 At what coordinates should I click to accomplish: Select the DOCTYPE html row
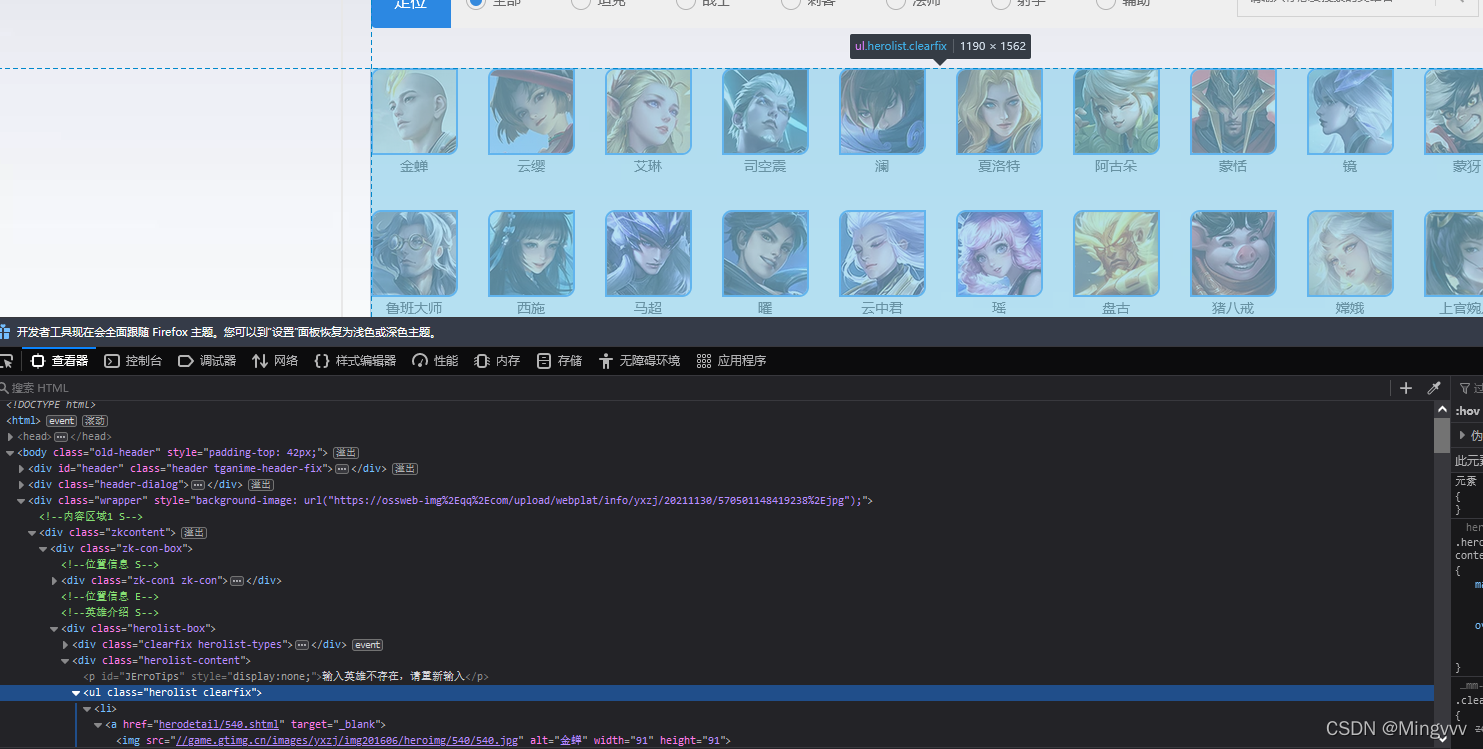tap(717, 405)
